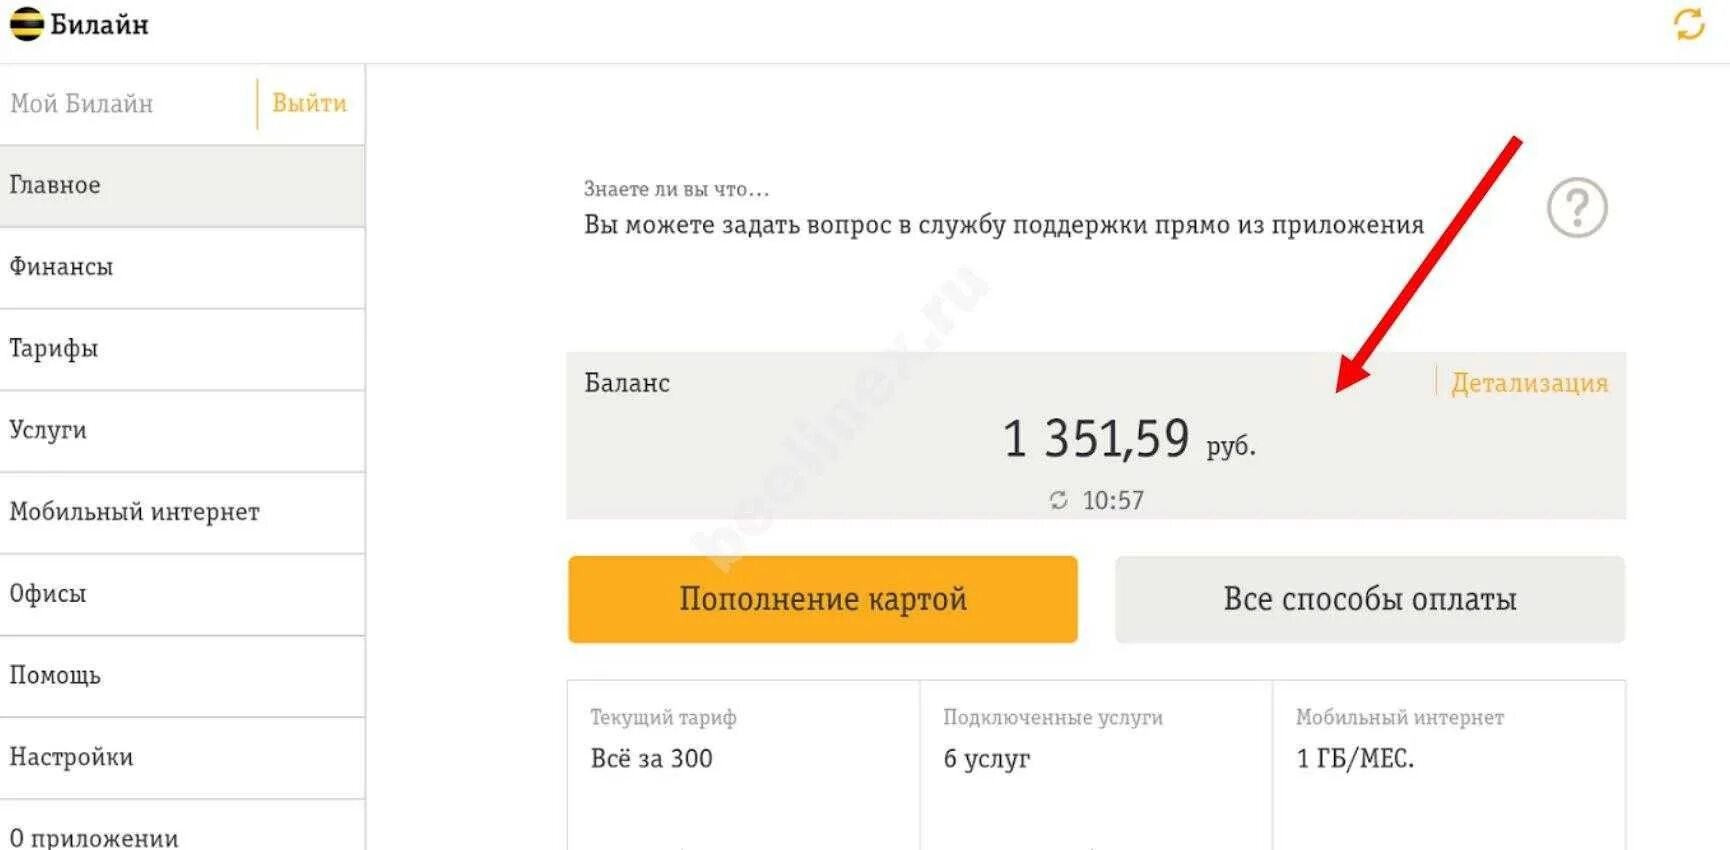The image size is (1730, 850).
Task: Select О приложении menu item
Action: tap(182, 830)
